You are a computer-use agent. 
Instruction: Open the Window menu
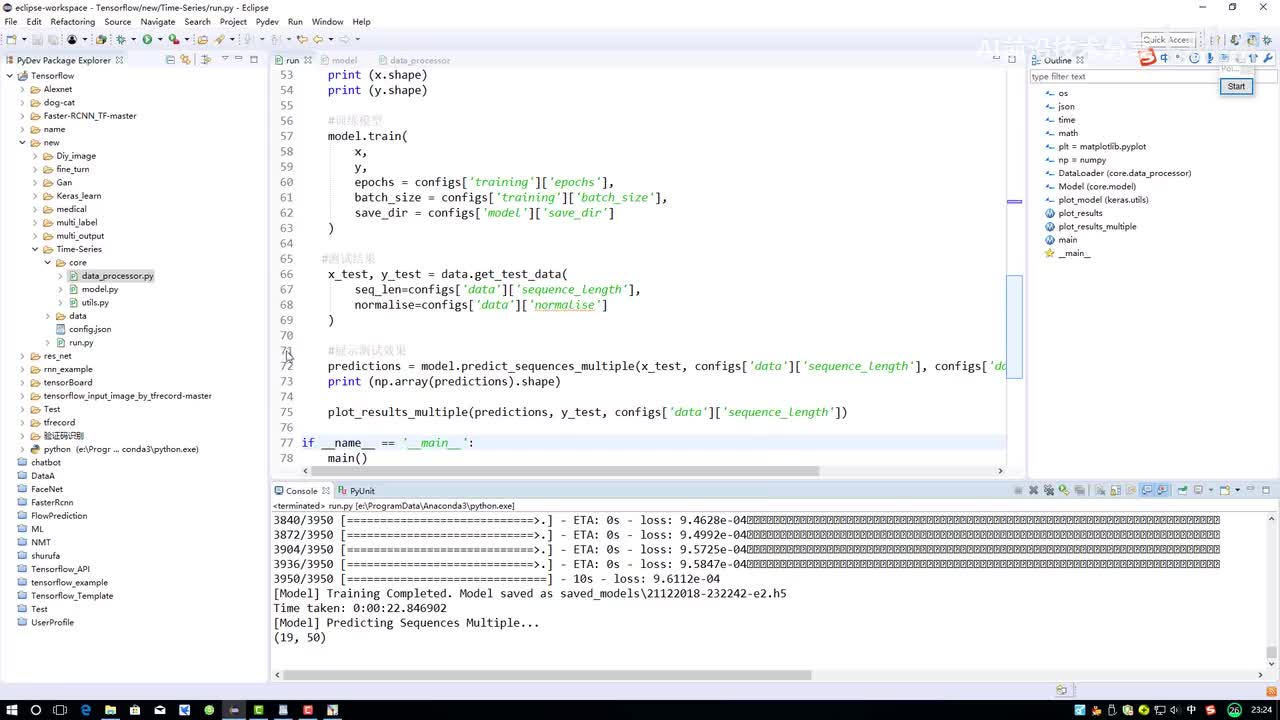[x=327, y=21]
